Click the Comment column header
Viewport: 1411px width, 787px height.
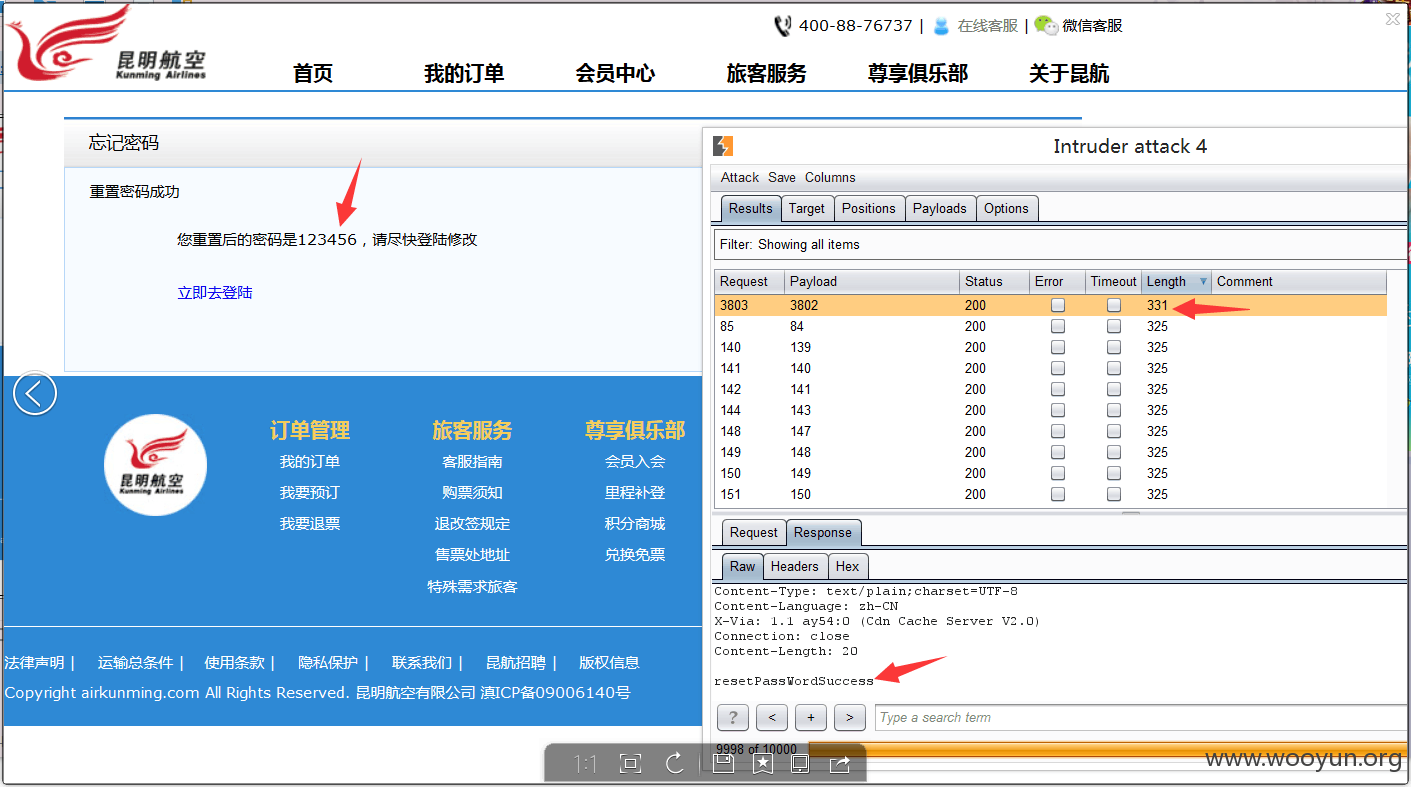[1299, 281]
